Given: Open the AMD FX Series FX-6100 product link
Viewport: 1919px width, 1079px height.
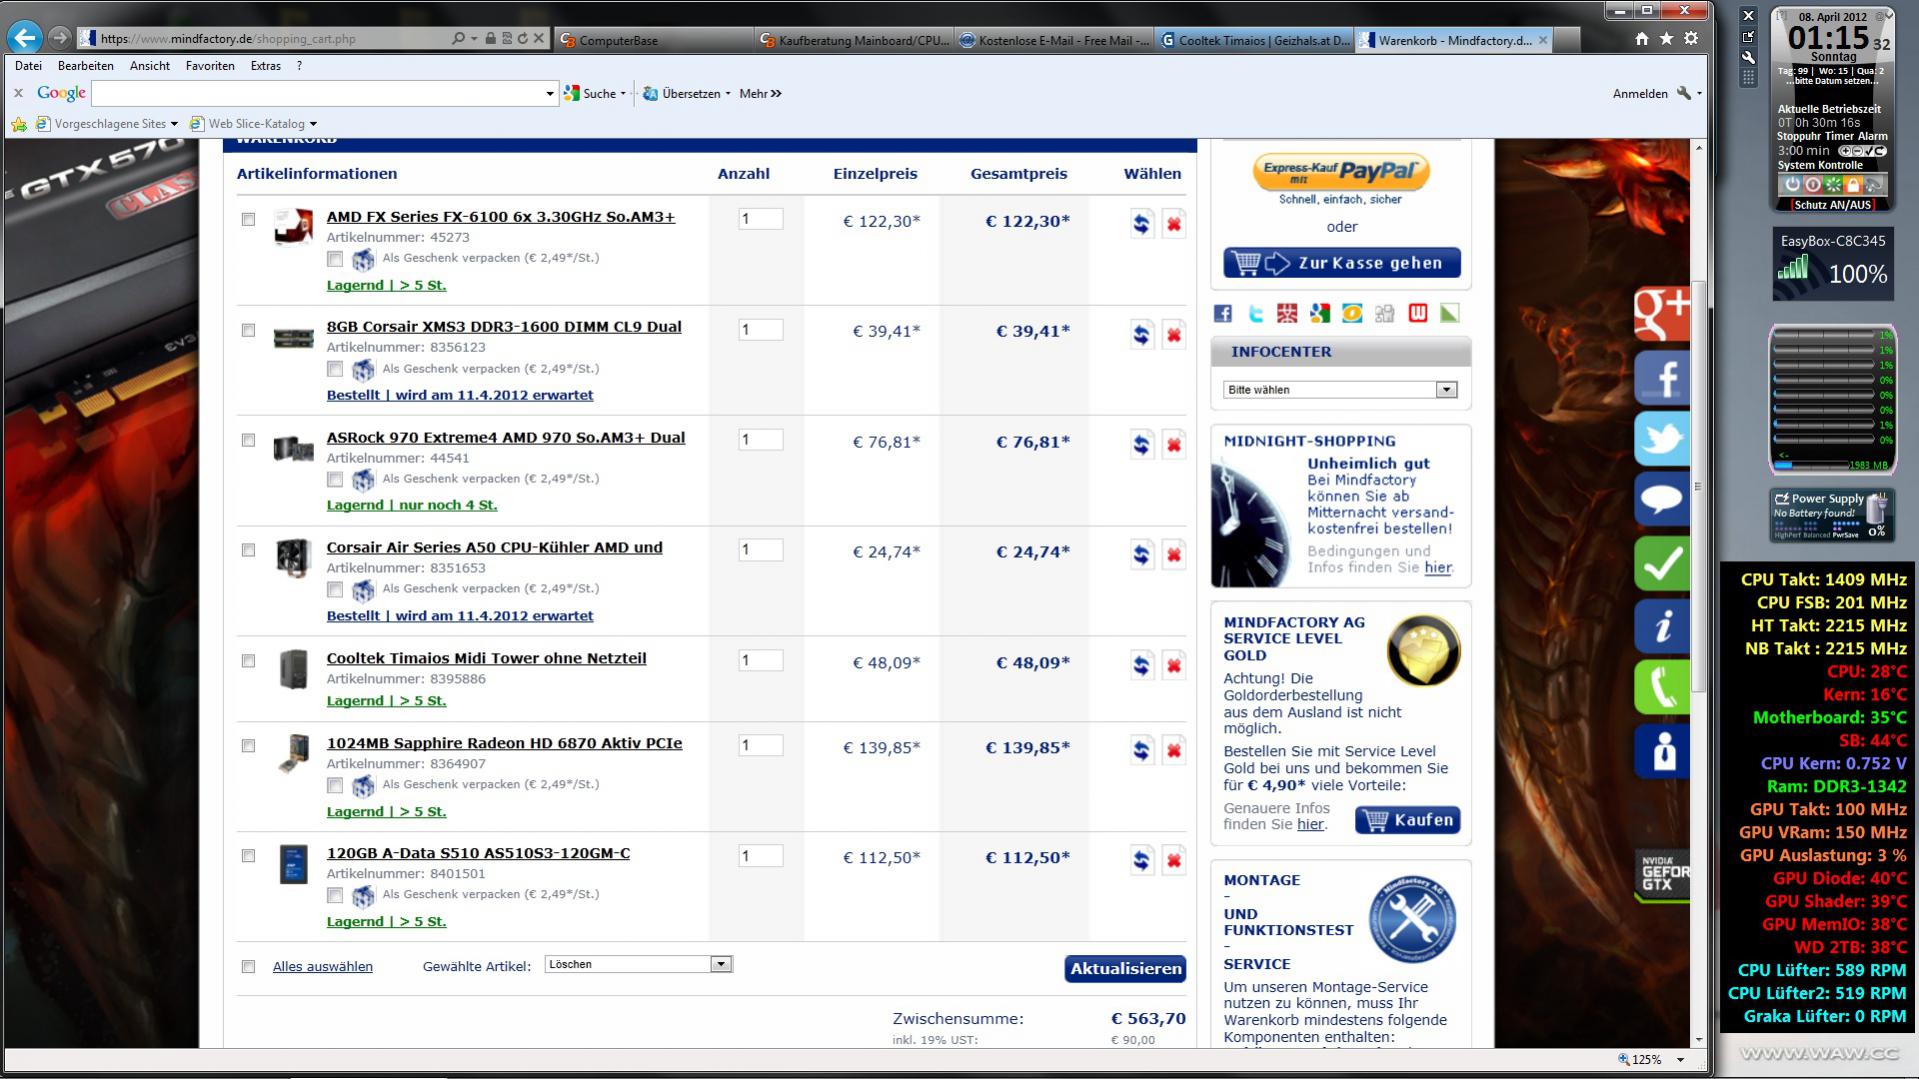Looking at the screenshot, I should tap(500, 217).
